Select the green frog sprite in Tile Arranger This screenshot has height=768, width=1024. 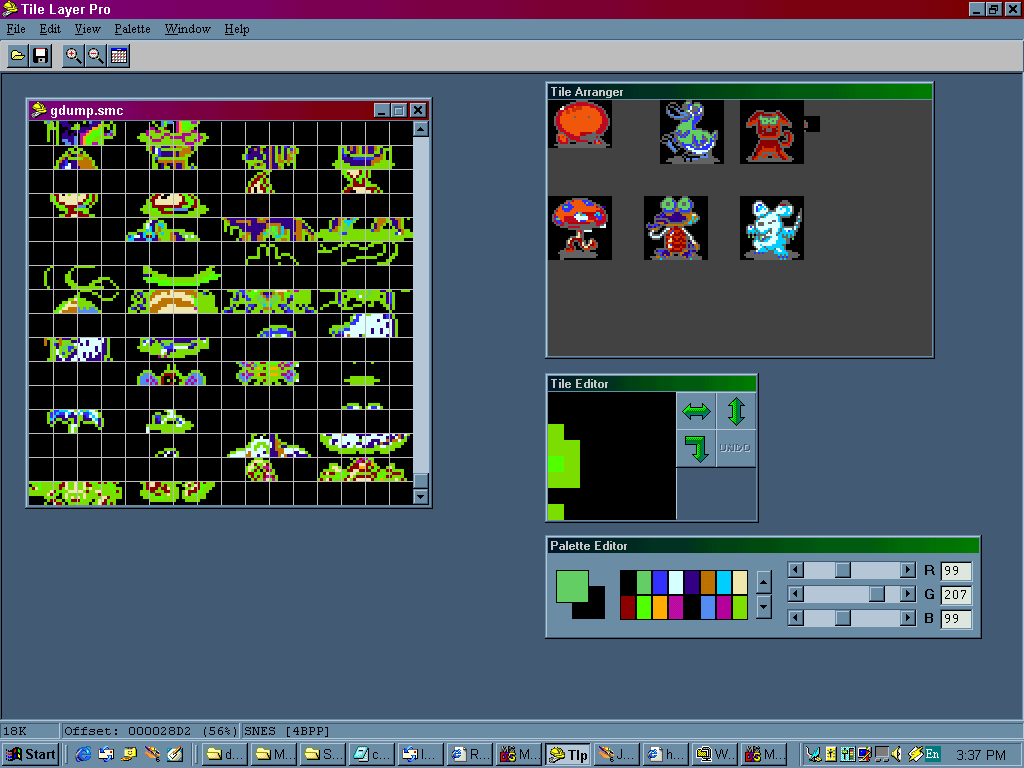click(x=676, y=228)
